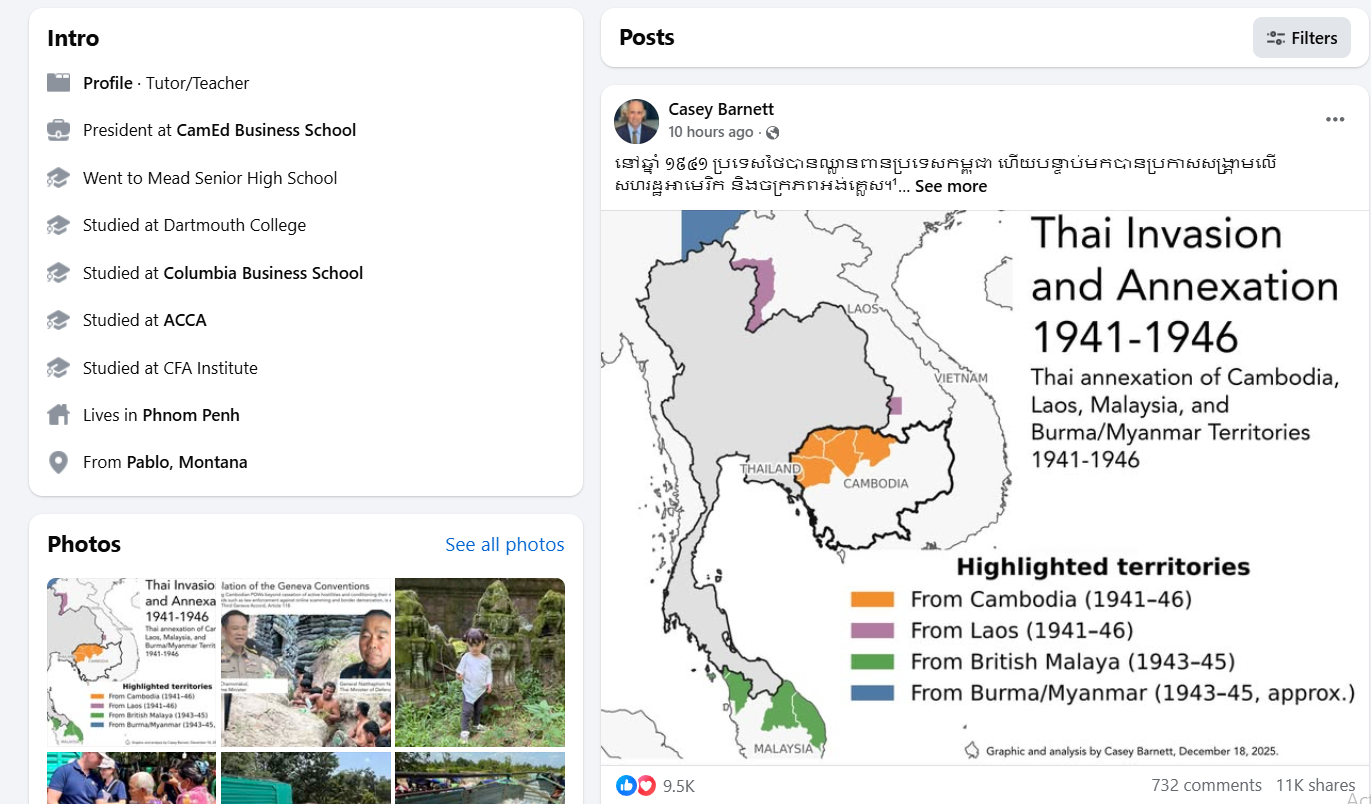Screen dimensions: 1371x804
Task: Click the graduation cap beside Dartmouth College
Action: point(59,225)
